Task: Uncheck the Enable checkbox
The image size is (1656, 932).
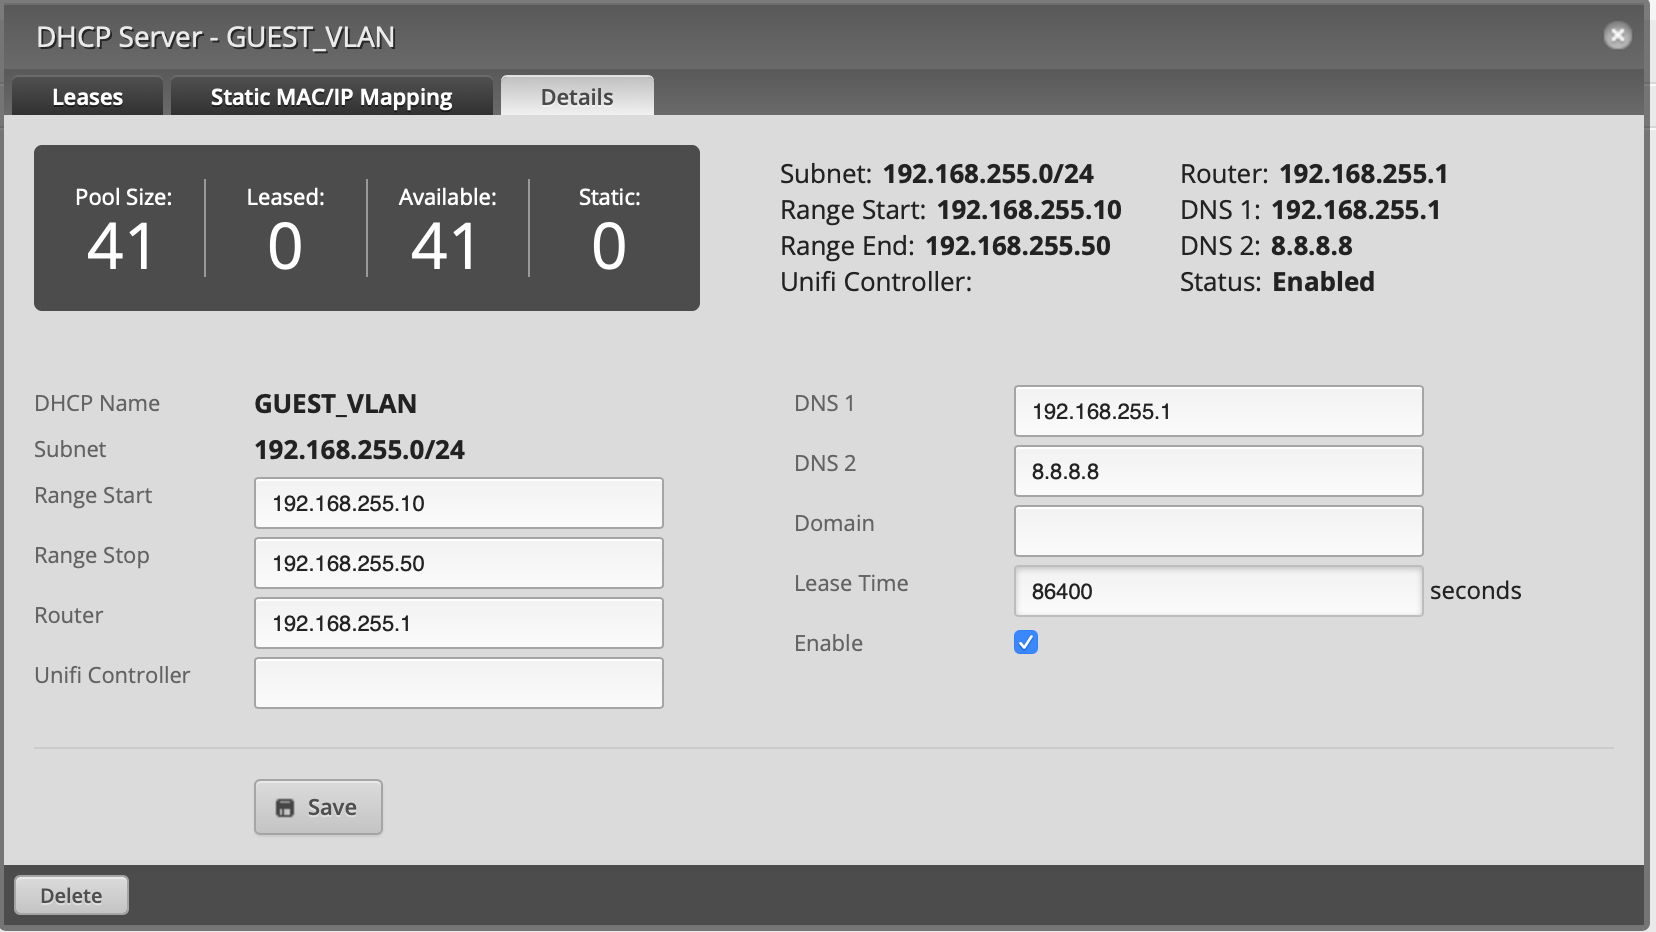Action: pos(1026,642)
